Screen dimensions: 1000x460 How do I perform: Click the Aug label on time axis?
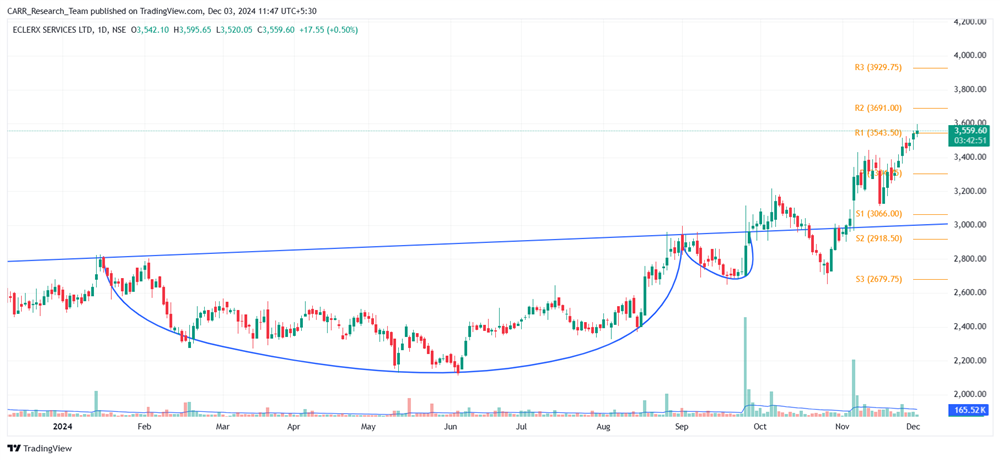tap(603, 426)
